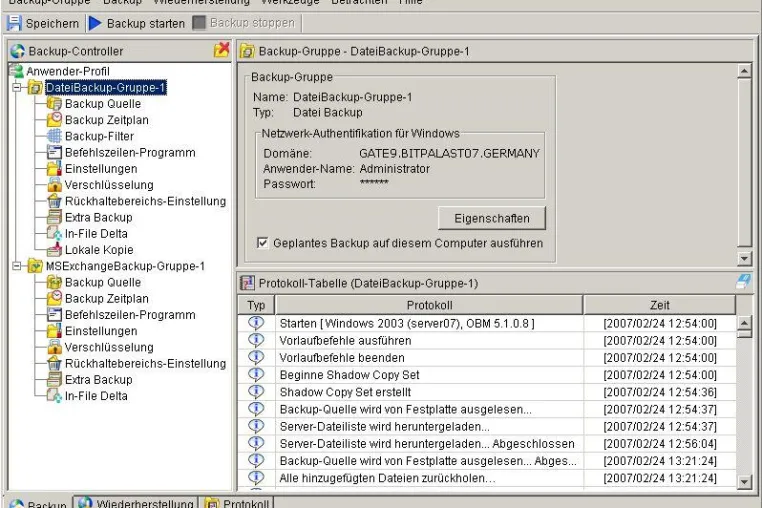Click Backup Quelle icon under DateiBackup-Gruppe-1
Viewport: 762px width, 508px height.
54,104
